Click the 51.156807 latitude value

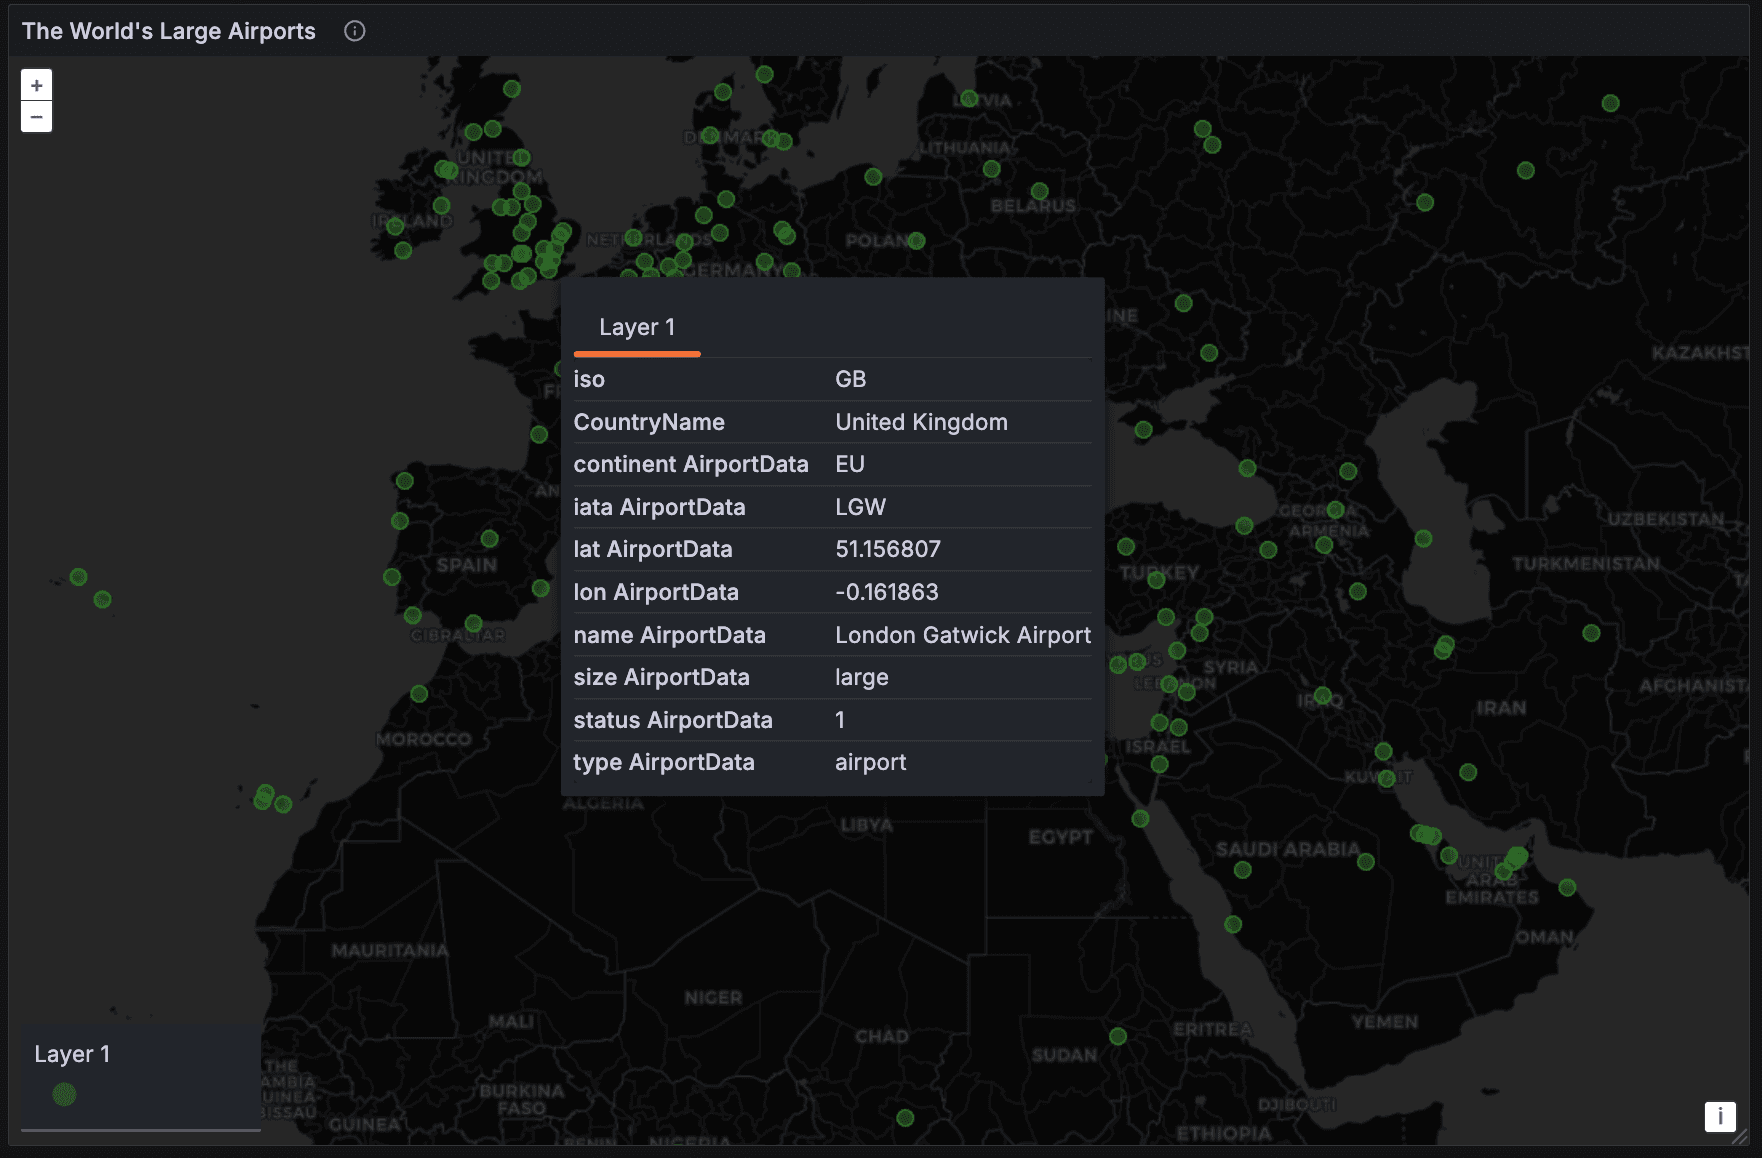point(887,549)
